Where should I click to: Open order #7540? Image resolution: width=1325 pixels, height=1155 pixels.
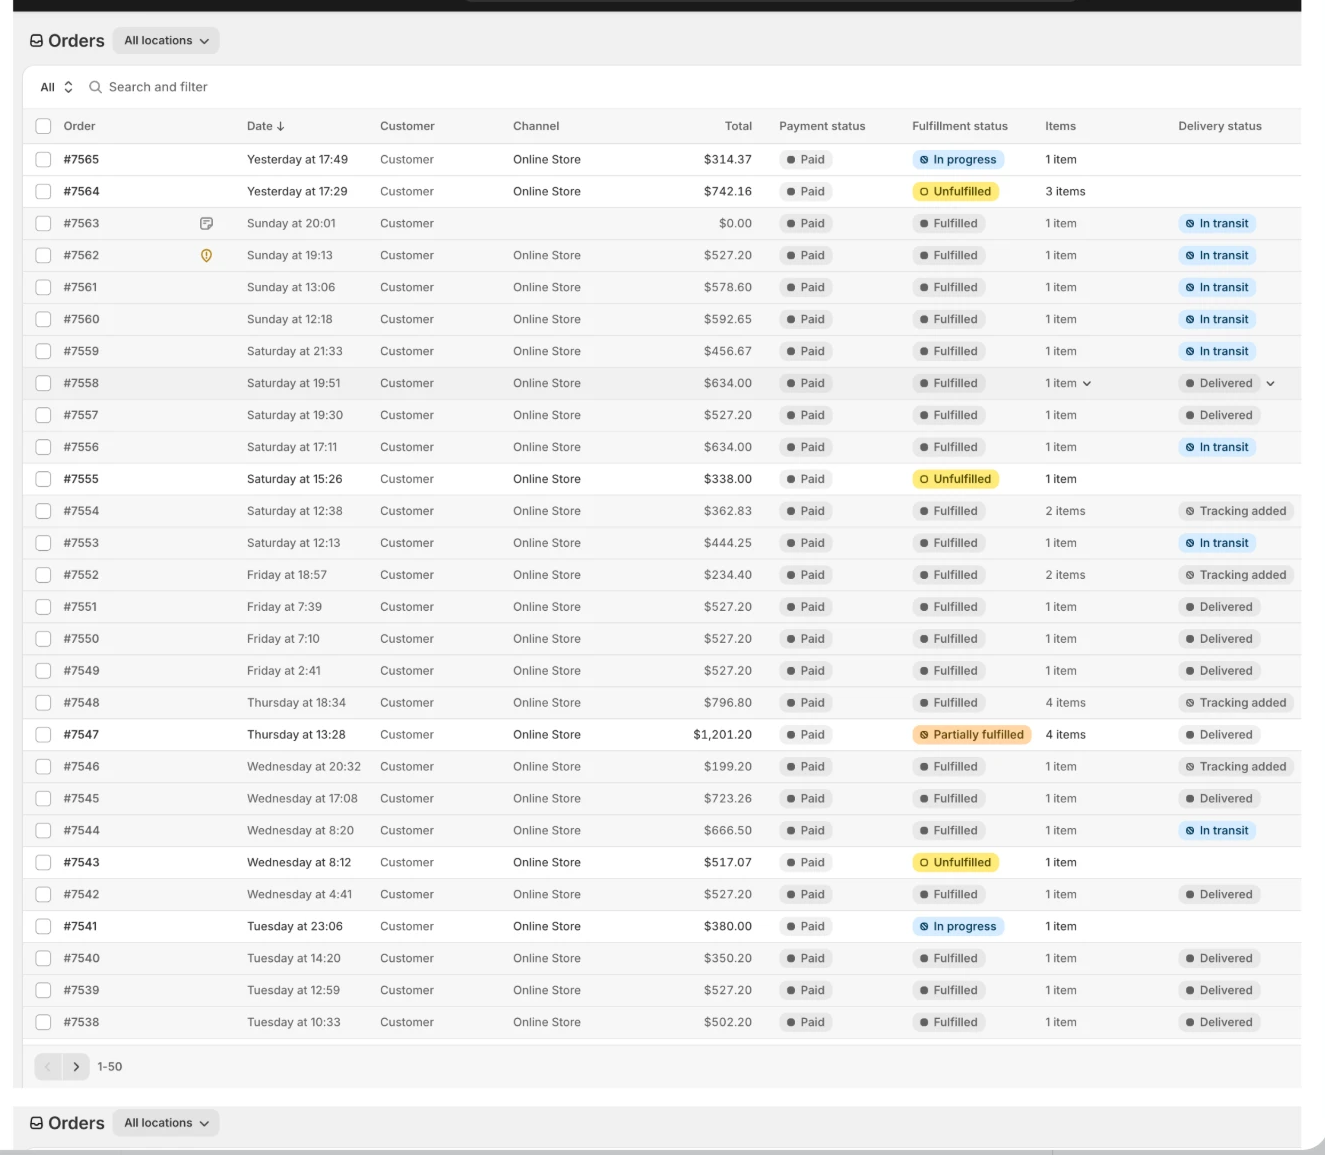pos(81,959)
